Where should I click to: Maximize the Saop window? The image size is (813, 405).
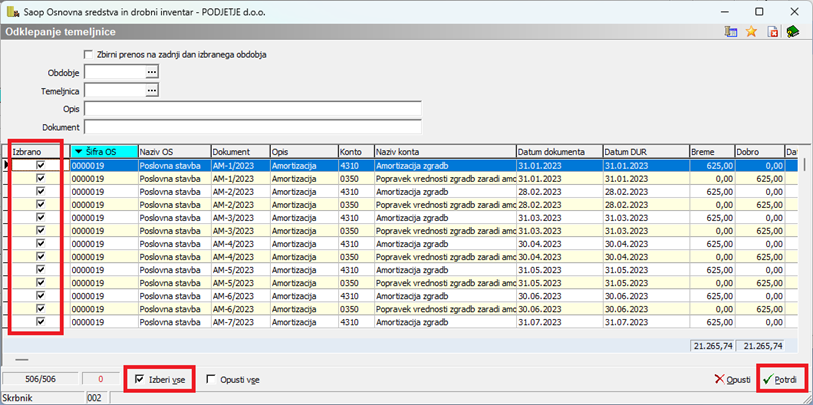759,11
